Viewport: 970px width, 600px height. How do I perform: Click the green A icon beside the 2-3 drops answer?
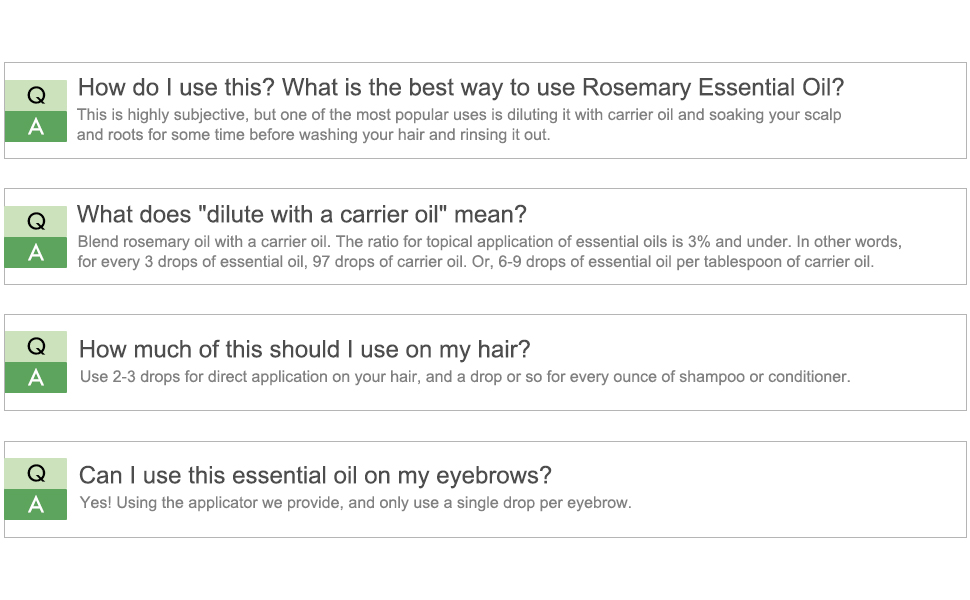(x=36, y=377)
